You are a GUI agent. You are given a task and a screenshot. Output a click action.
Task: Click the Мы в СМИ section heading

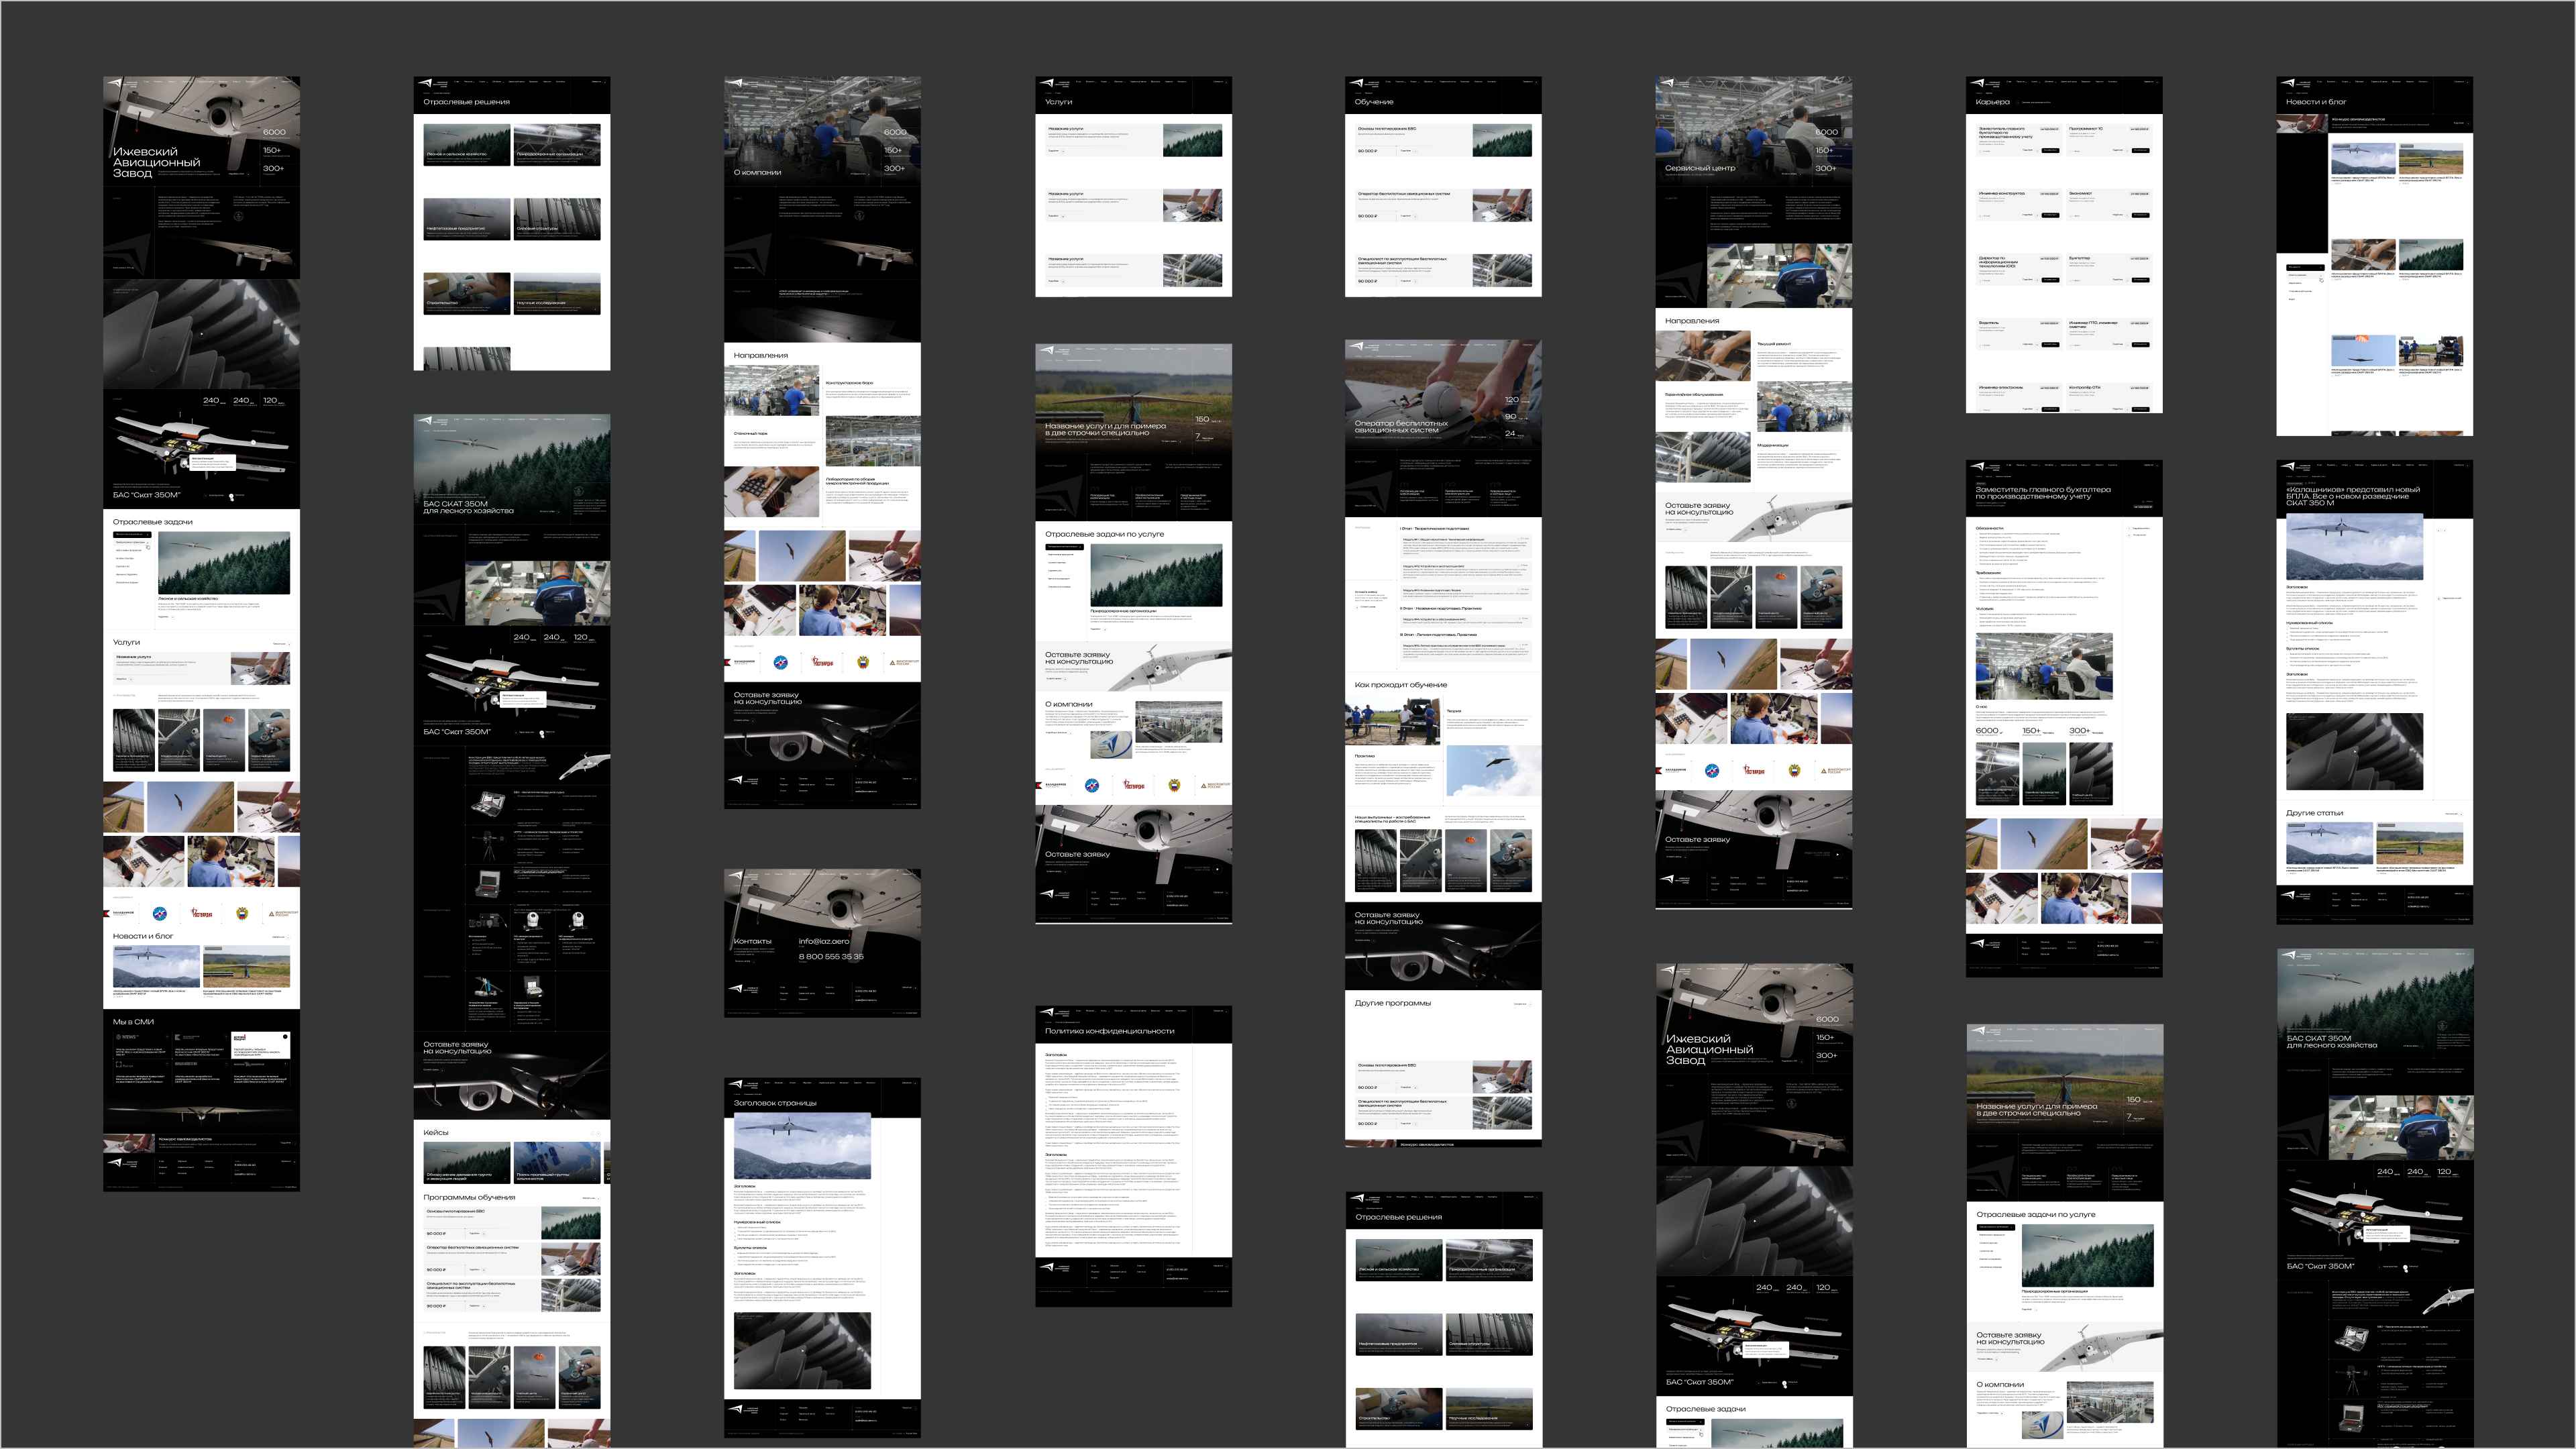(x=133, y=1022)
